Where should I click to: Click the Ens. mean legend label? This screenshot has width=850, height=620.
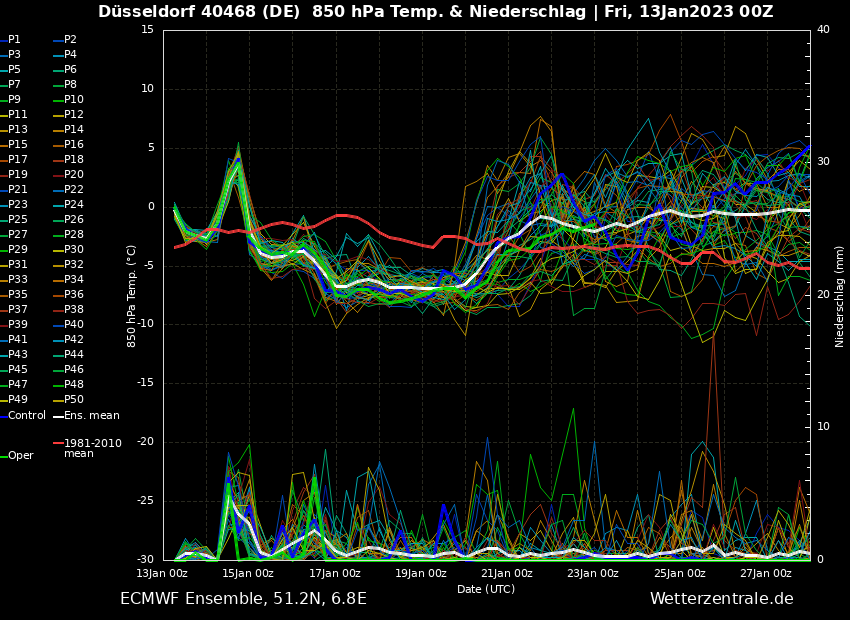pos(92,415)
